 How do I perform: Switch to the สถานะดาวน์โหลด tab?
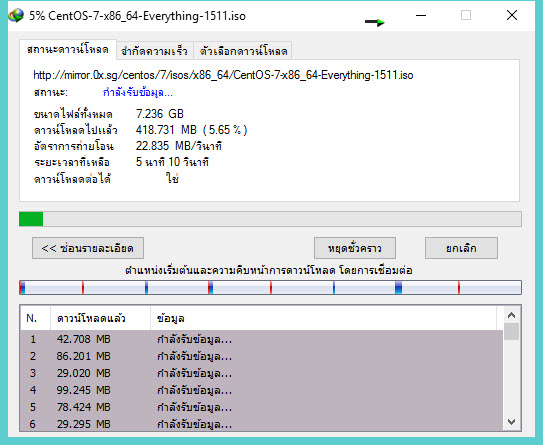pyautogui.click(x=68, y=50)
